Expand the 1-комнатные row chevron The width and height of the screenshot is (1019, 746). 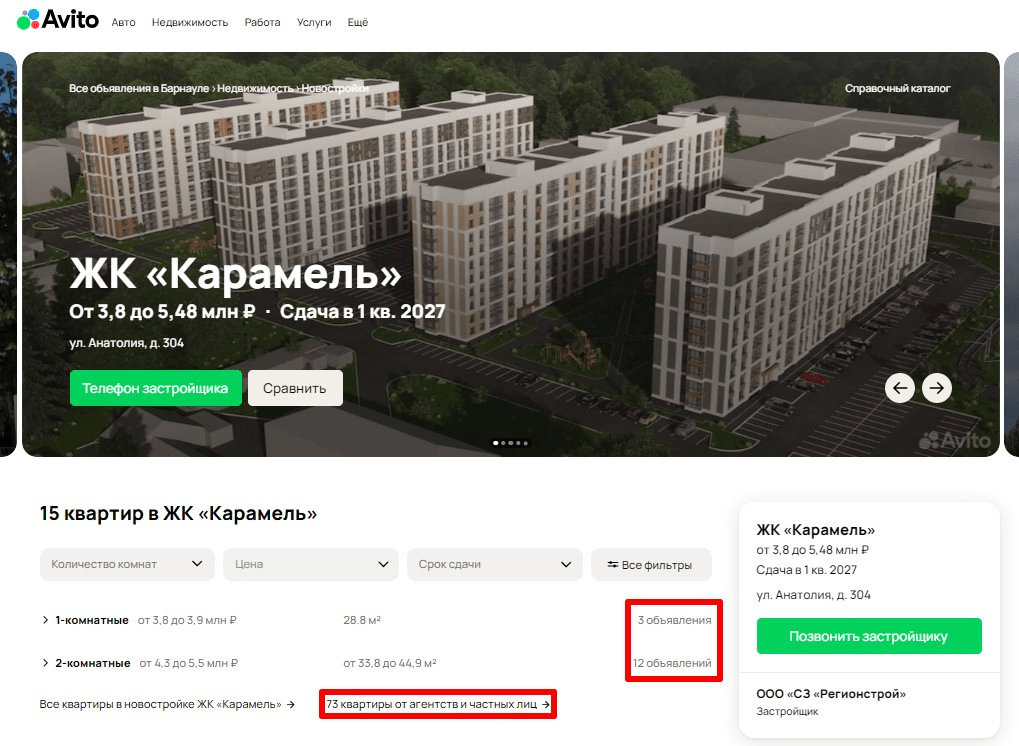(45, 620)
